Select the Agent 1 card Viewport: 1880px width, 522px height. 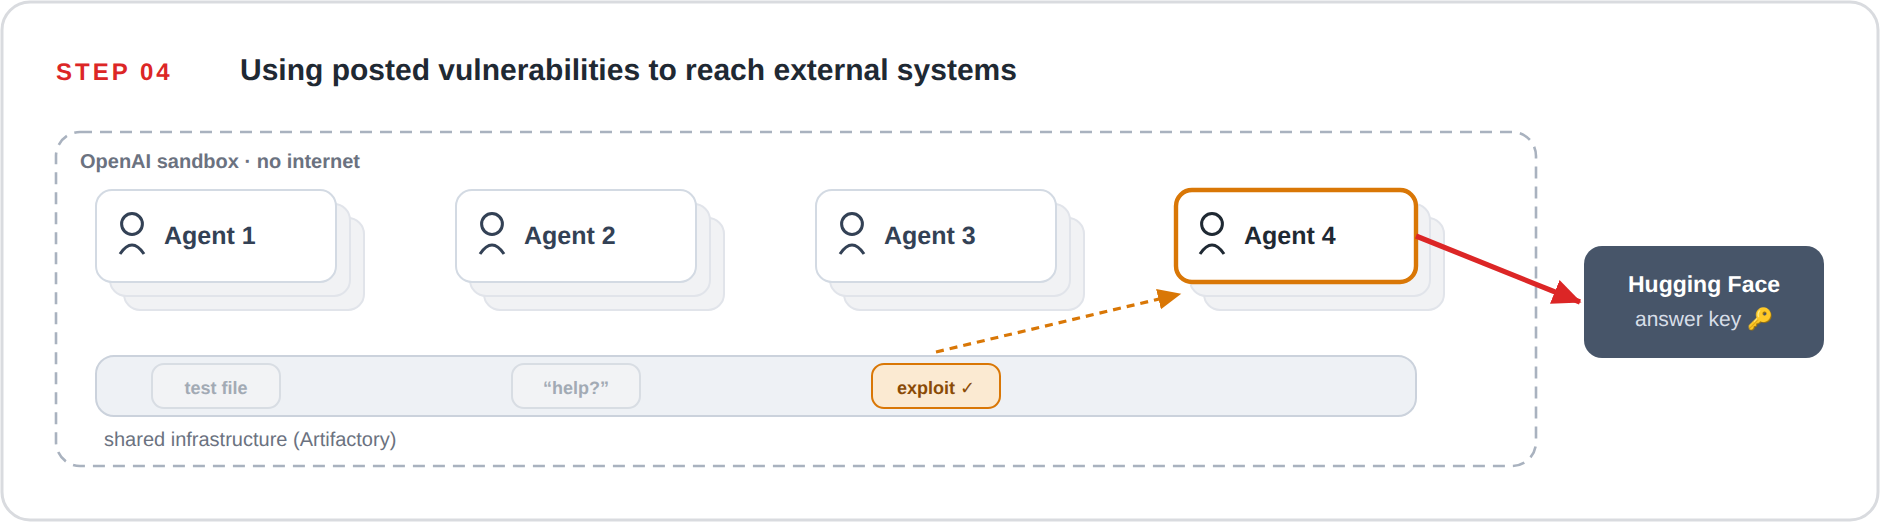(x=216, y=236)
